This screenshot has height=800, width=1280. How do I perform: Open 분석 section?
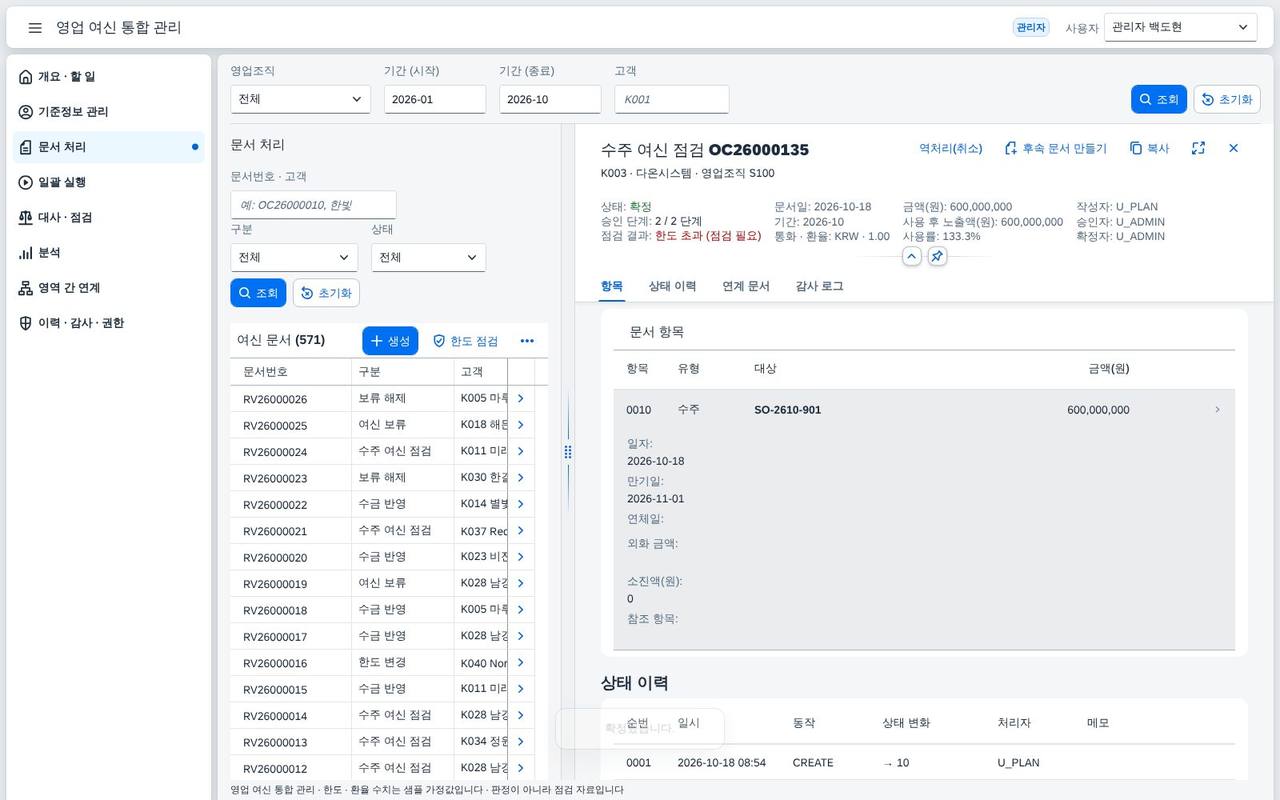pos(108,253)
